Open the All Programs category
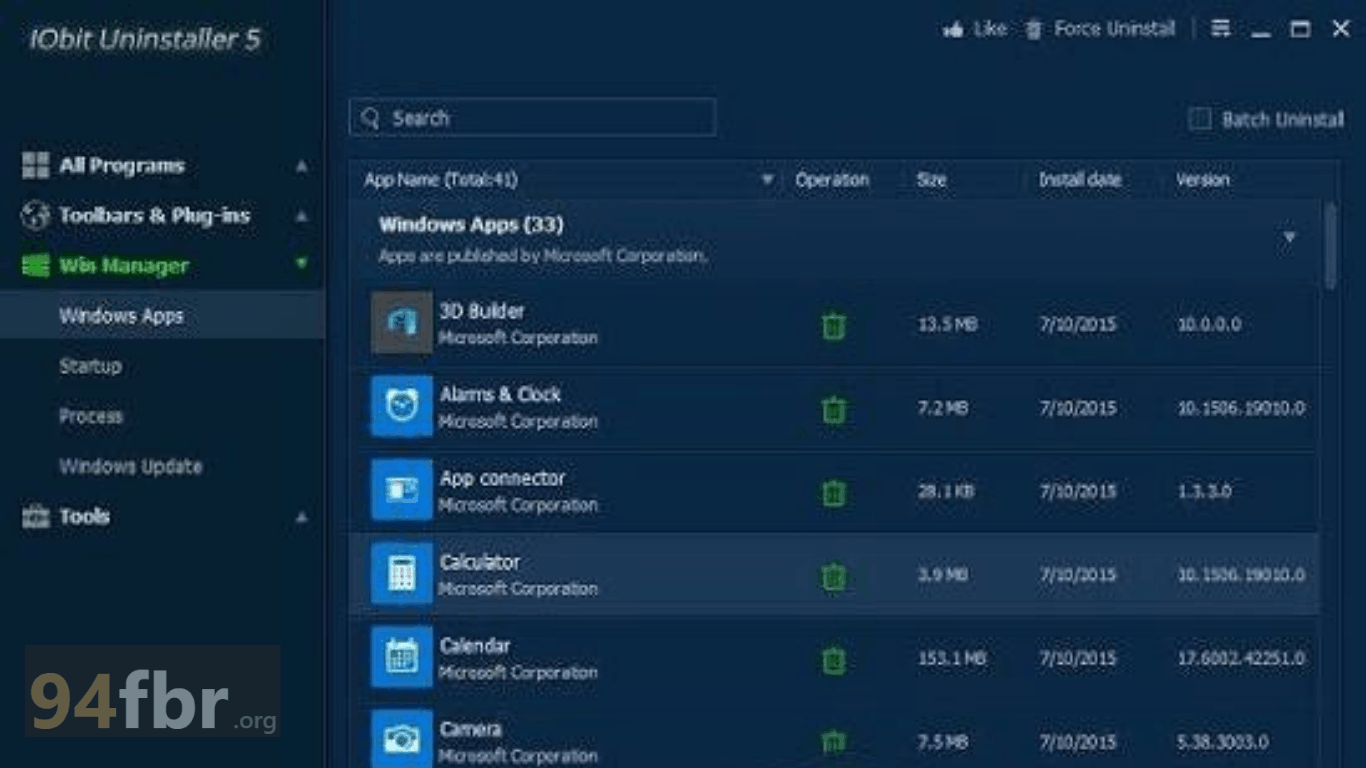The height and width of the screenshot is (768, 1366). [122, 166]
